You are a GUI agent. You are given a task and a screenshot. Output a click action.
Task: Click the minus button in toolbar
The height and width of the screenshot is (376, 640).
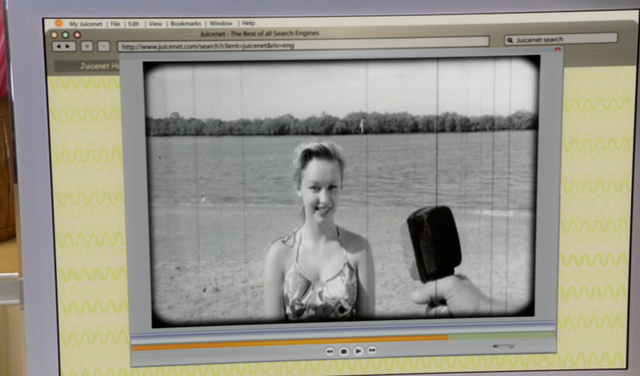click(104, 47)
